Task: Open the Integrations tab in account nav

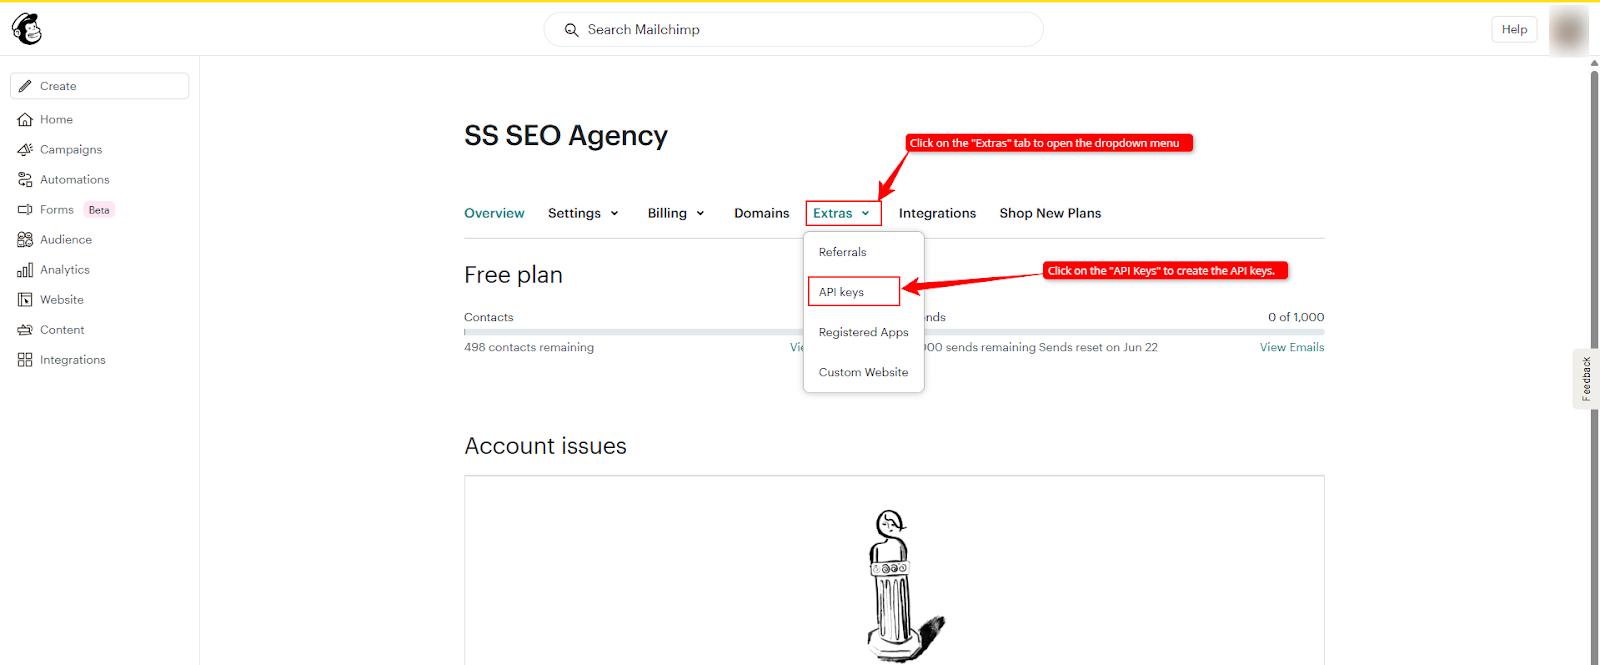Action: 937,213
